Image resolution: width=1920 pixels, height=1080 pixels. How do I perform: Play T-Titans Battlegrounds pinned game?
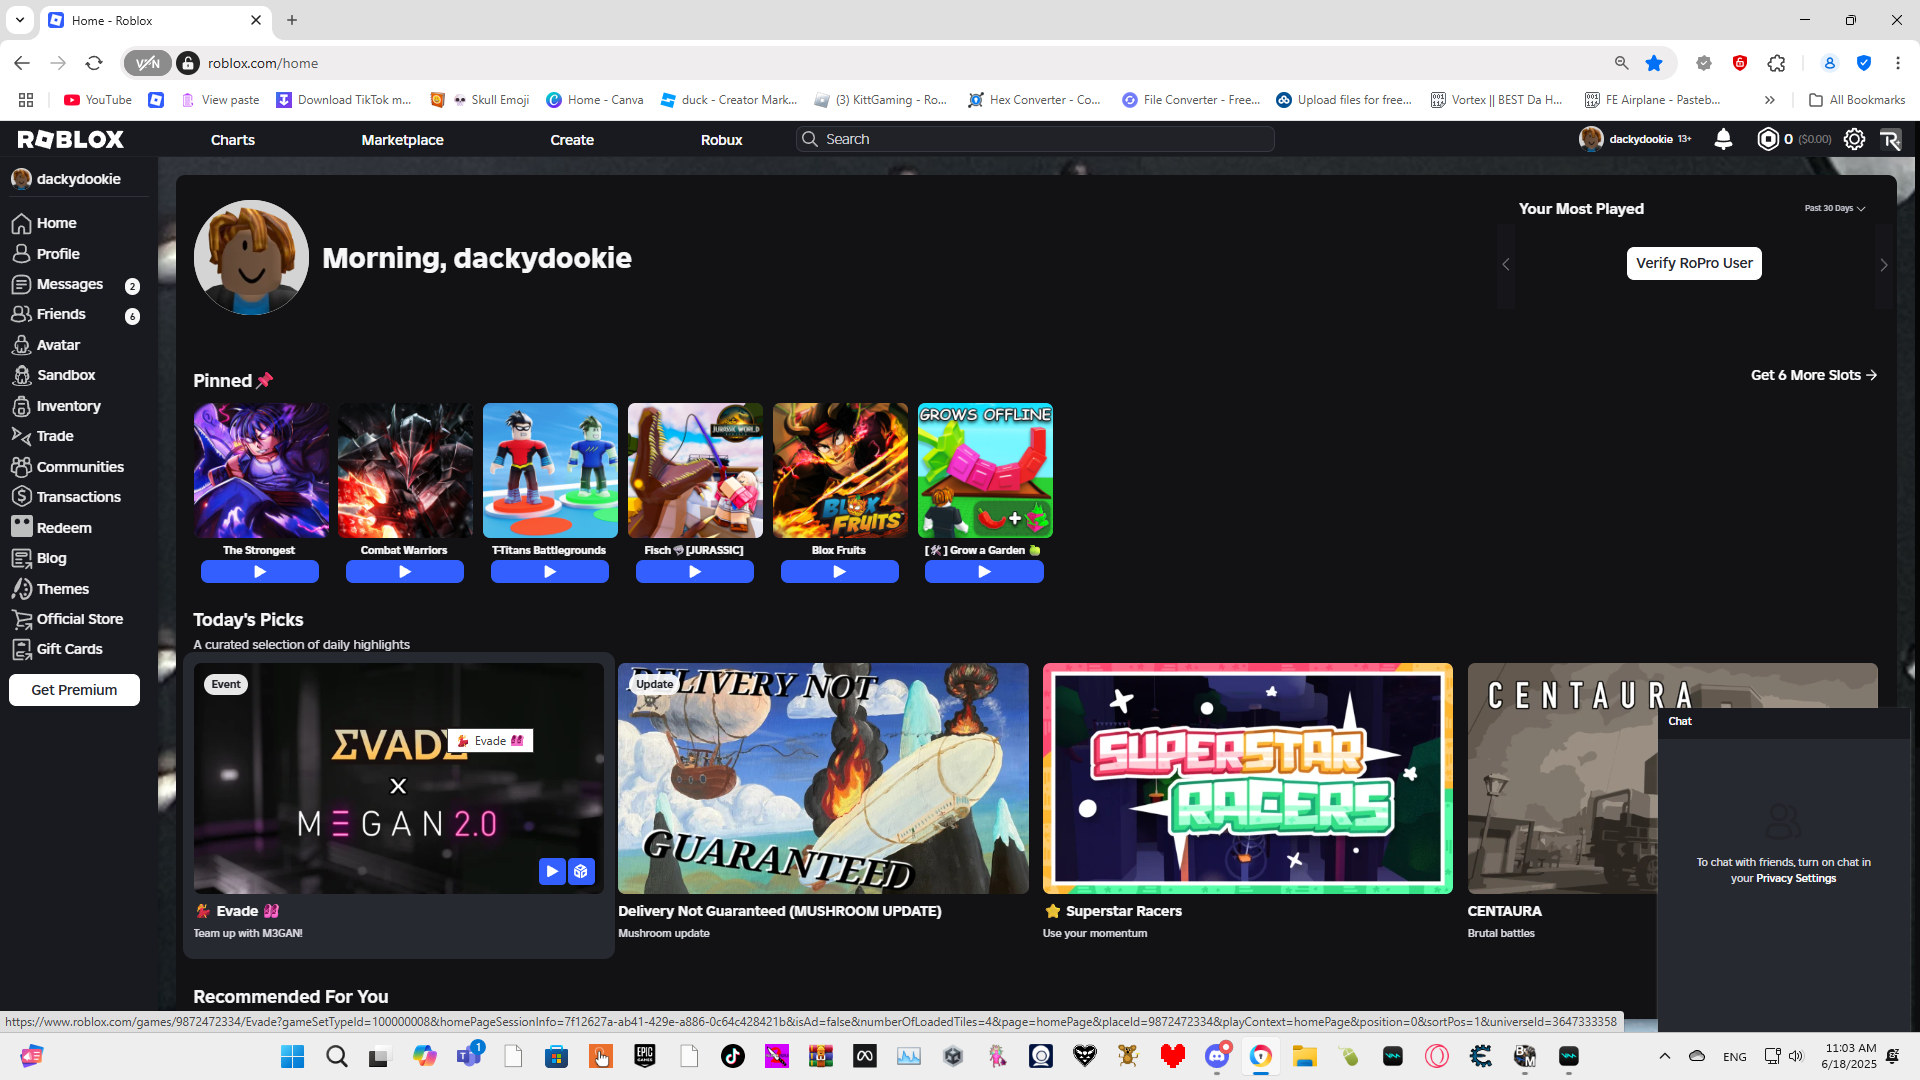550,572
